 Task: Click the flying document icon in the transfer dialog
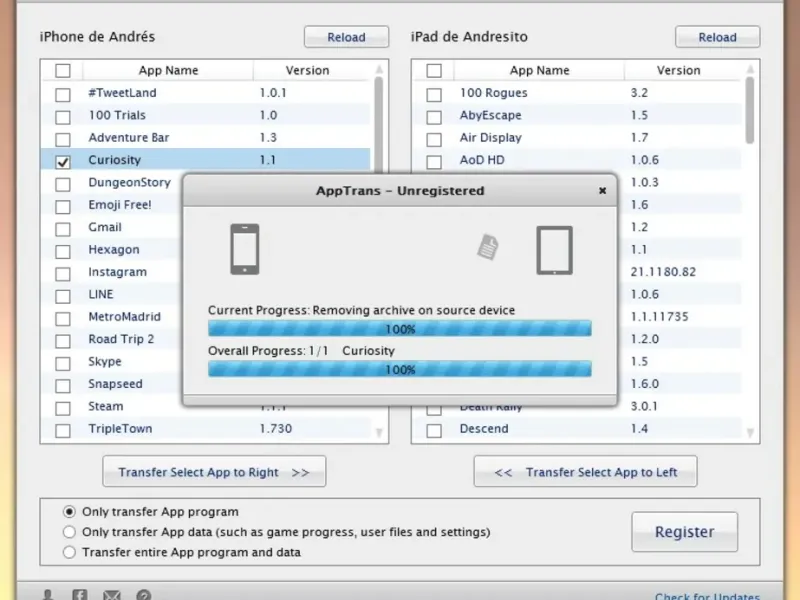pos(488,247)
